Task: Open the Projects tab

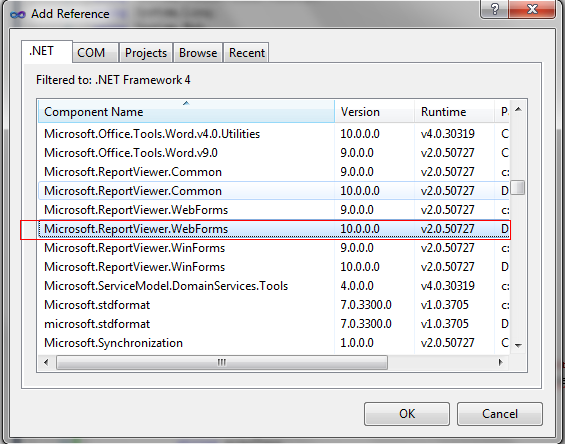Action: click(x=146, y=53)
